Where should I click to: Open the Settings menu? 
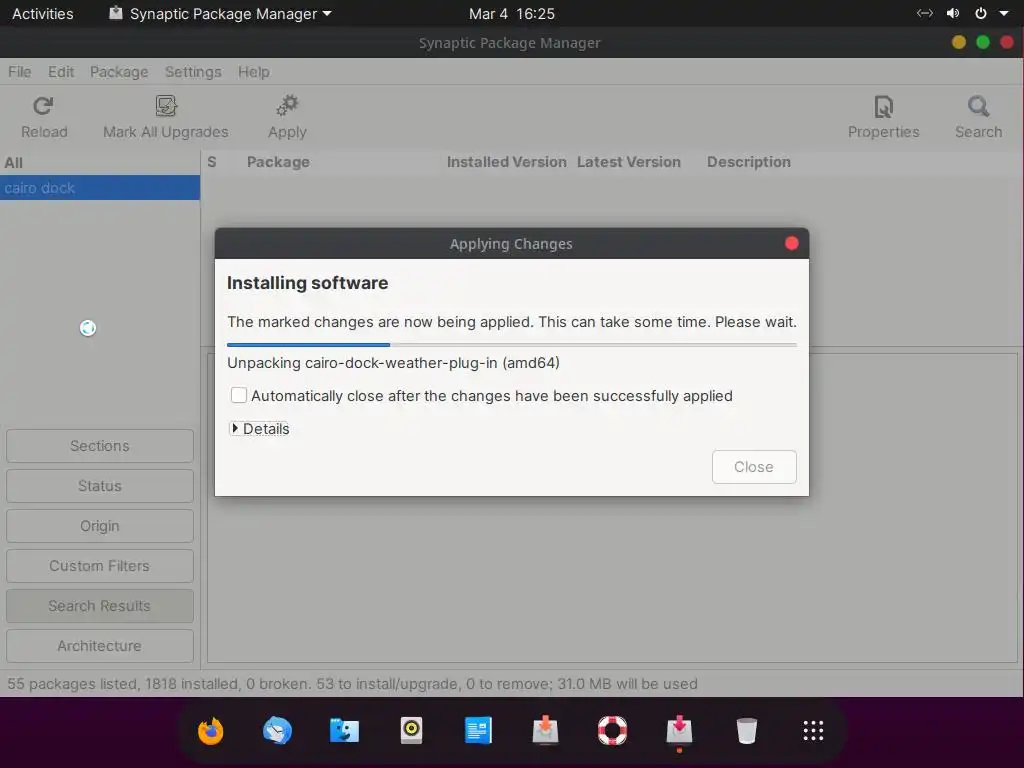click(x=193, y=72)
